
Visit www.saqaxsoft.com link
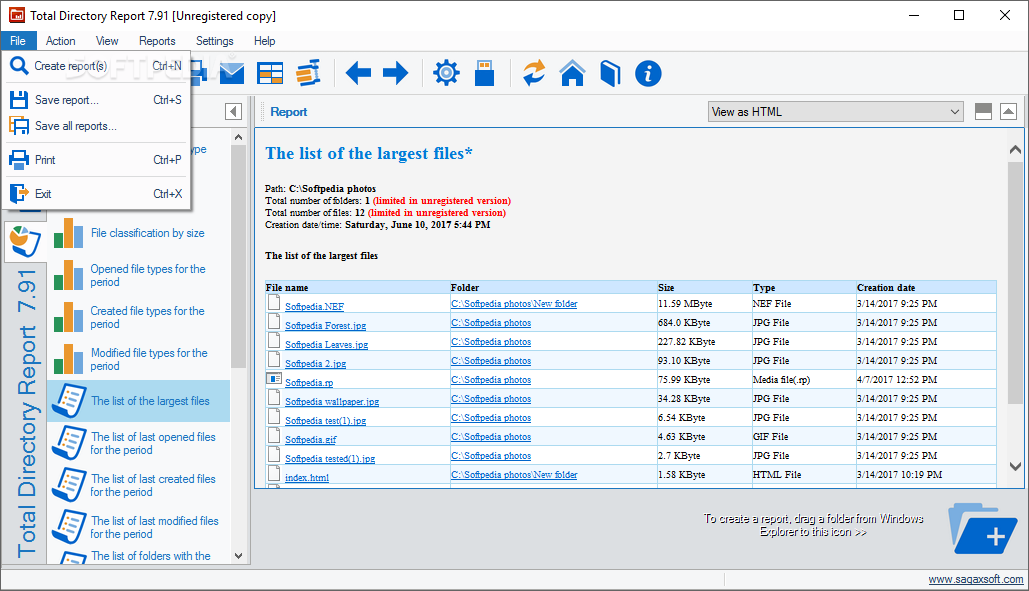[x=975, y=579]
